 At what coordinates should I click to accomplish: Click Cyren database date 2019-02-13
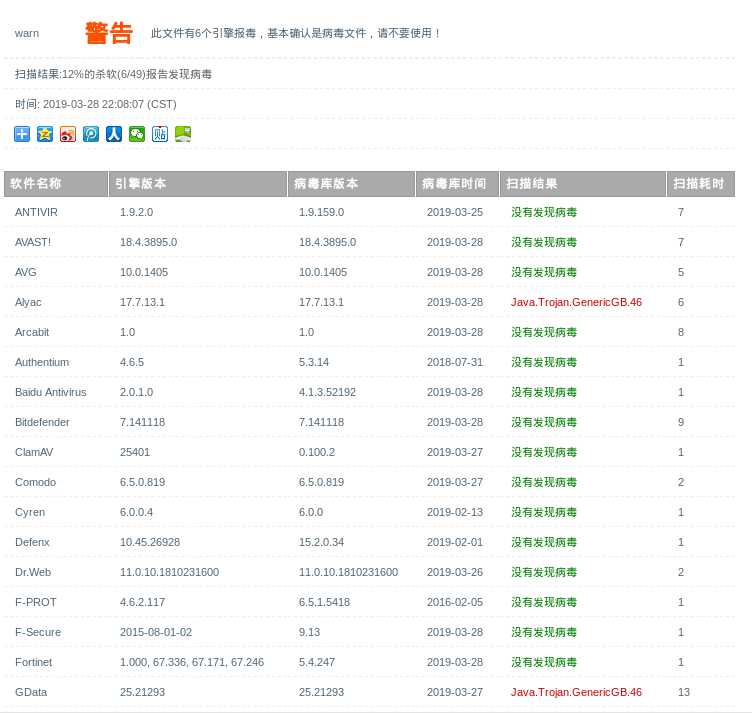pos(455,512)
